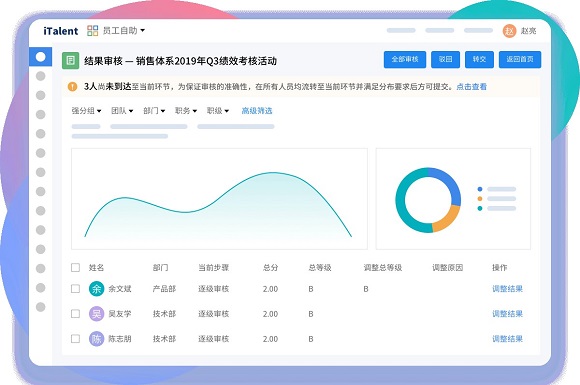Expand the 员工自助 module dropdown
This screenshot has width=580, height=385.
(124, 30)
